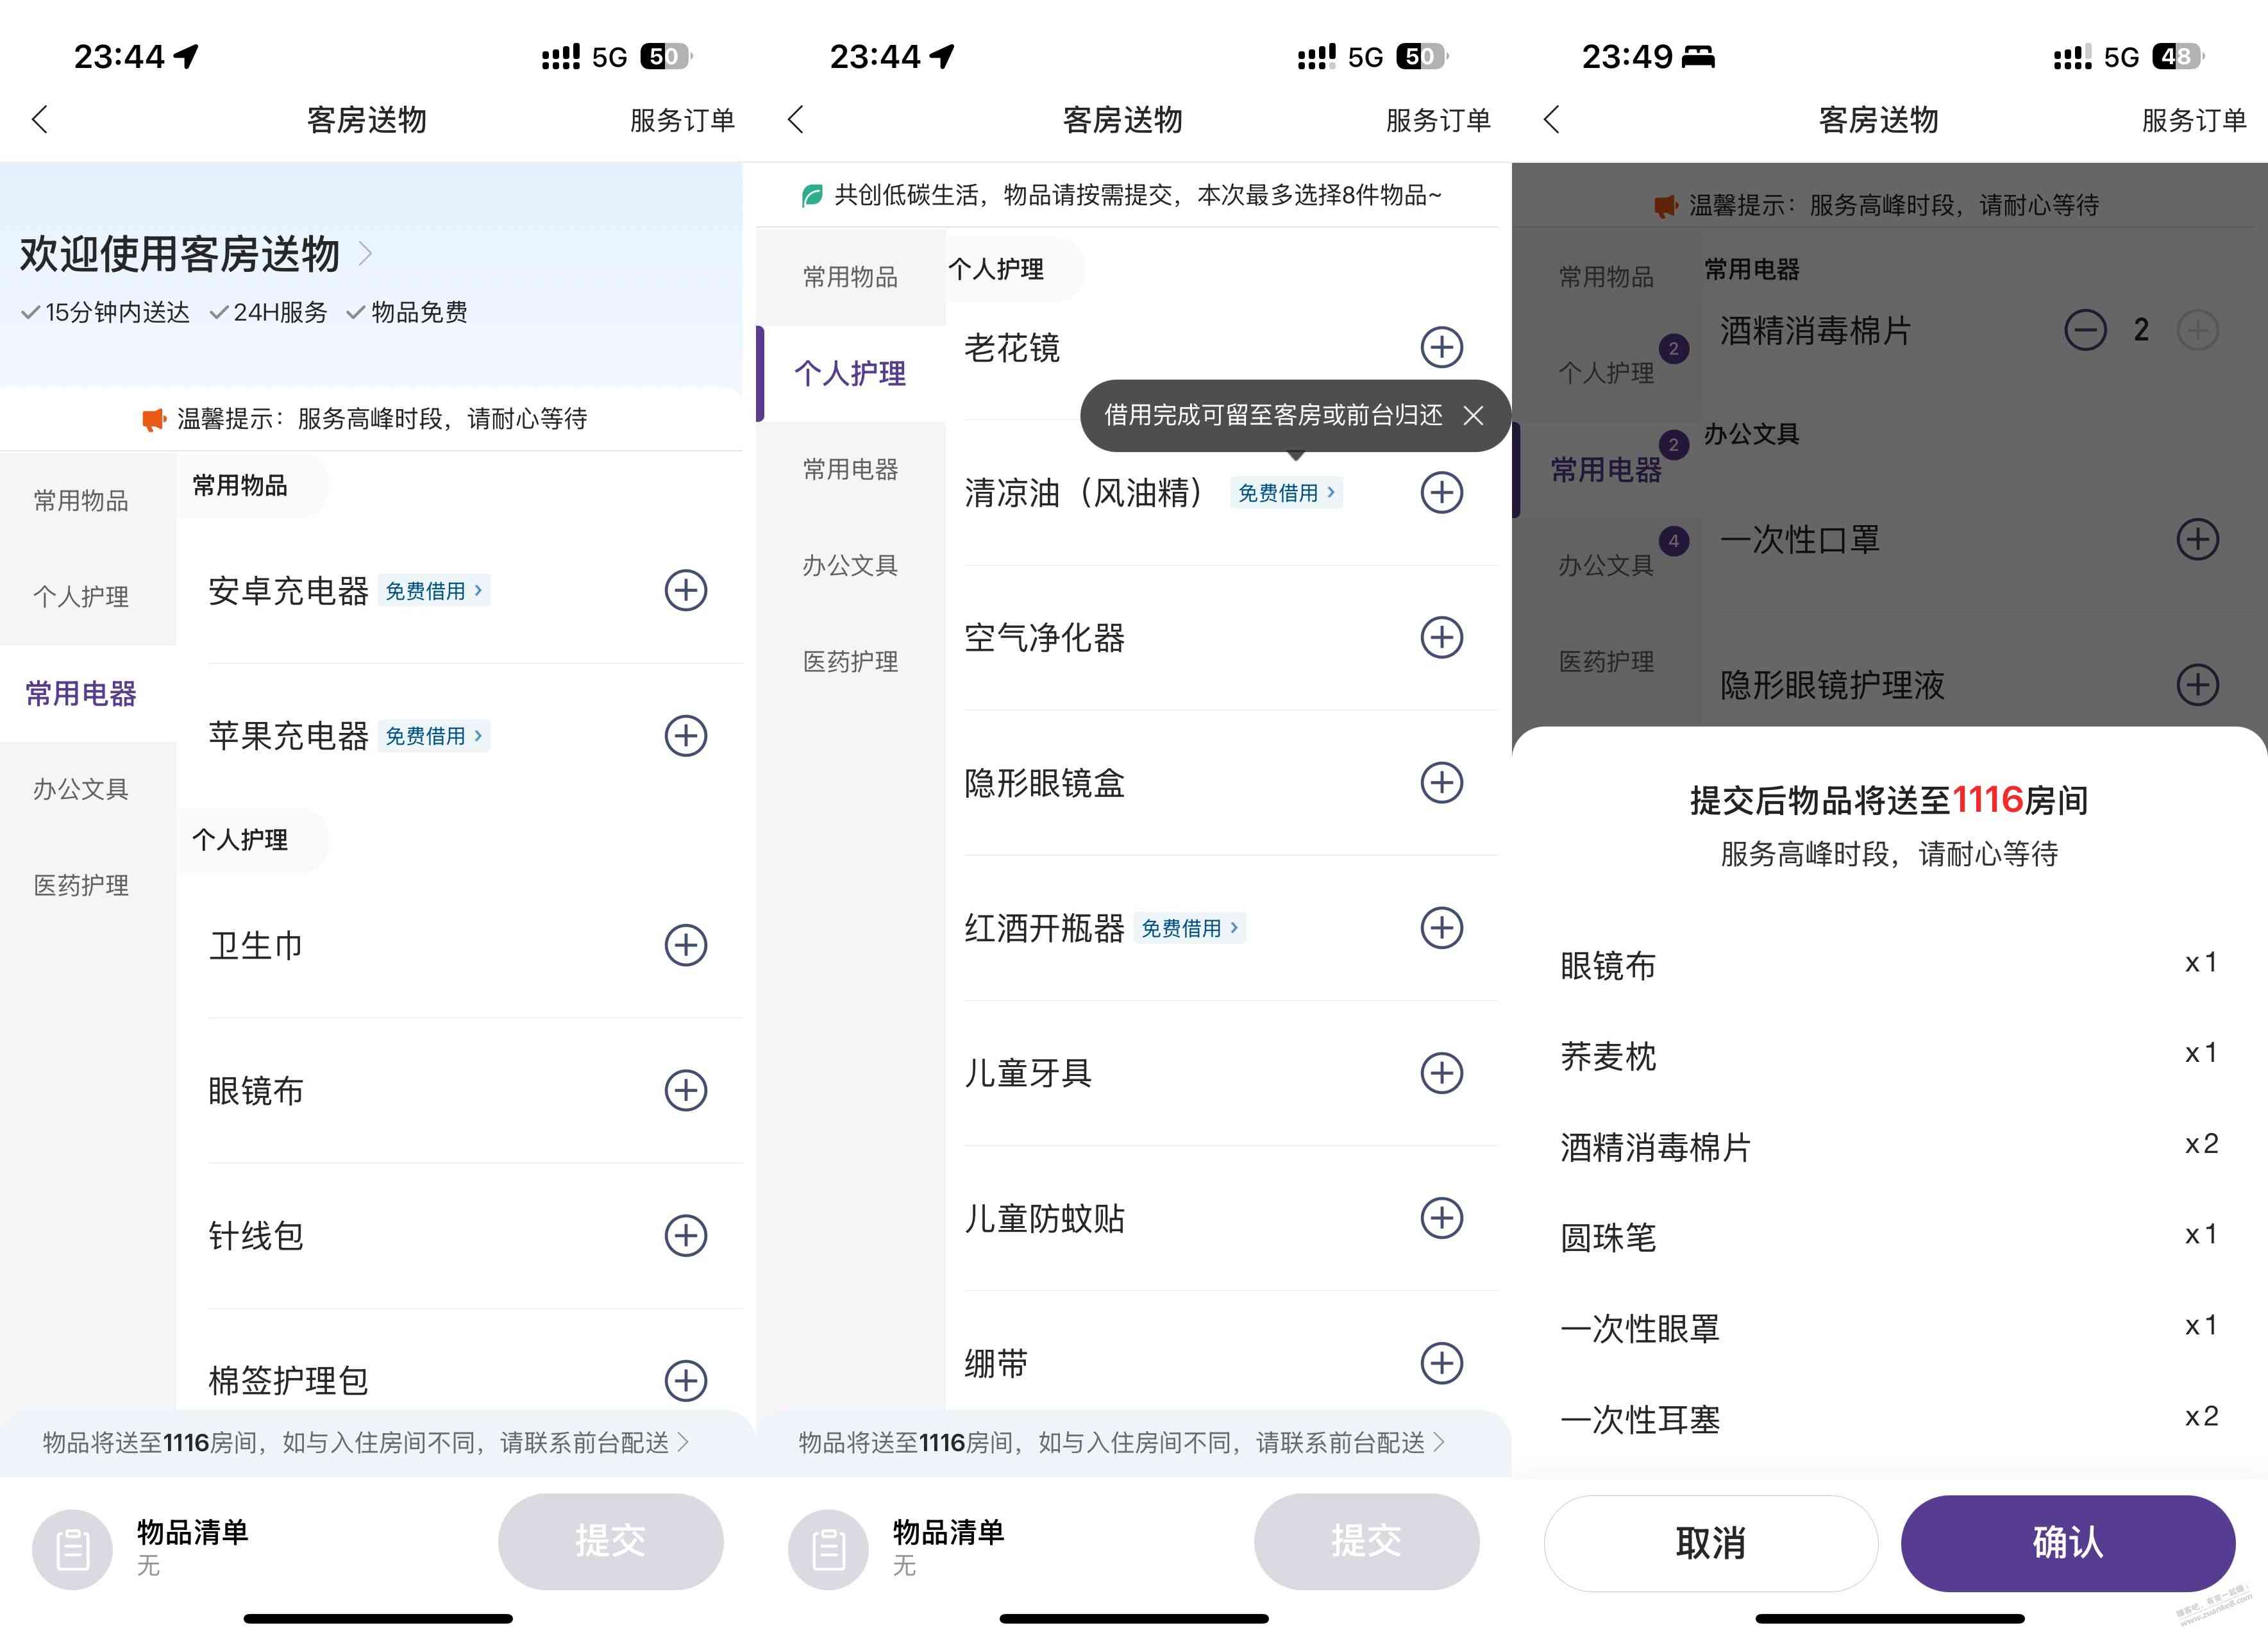Add 清凉油（风油精） with its plus icon
The image size is (2268, 1639).
(1442, 492)
